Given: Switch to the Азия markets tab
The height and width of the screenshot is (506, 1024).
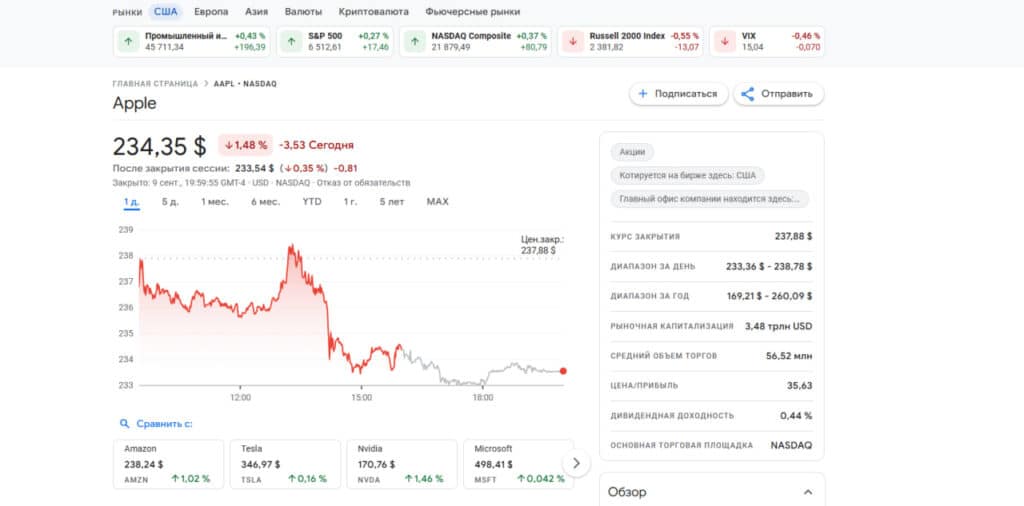Looking at the screenshot, I should (257, 12).
